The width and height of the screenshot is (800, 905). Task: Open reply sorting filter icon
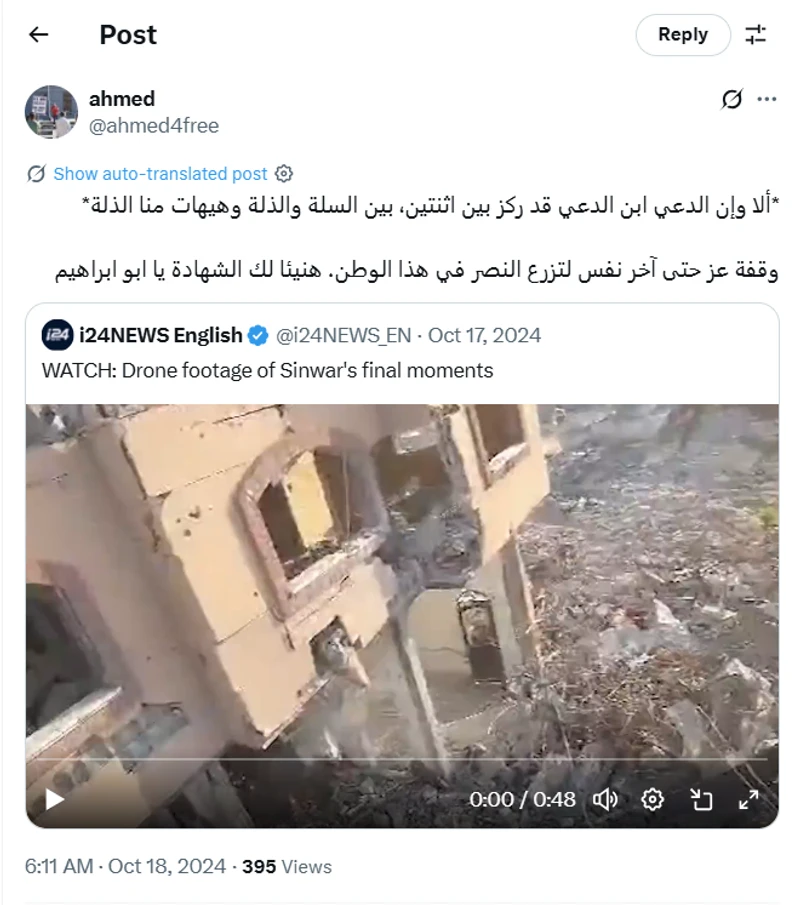[x=756, y=35]
